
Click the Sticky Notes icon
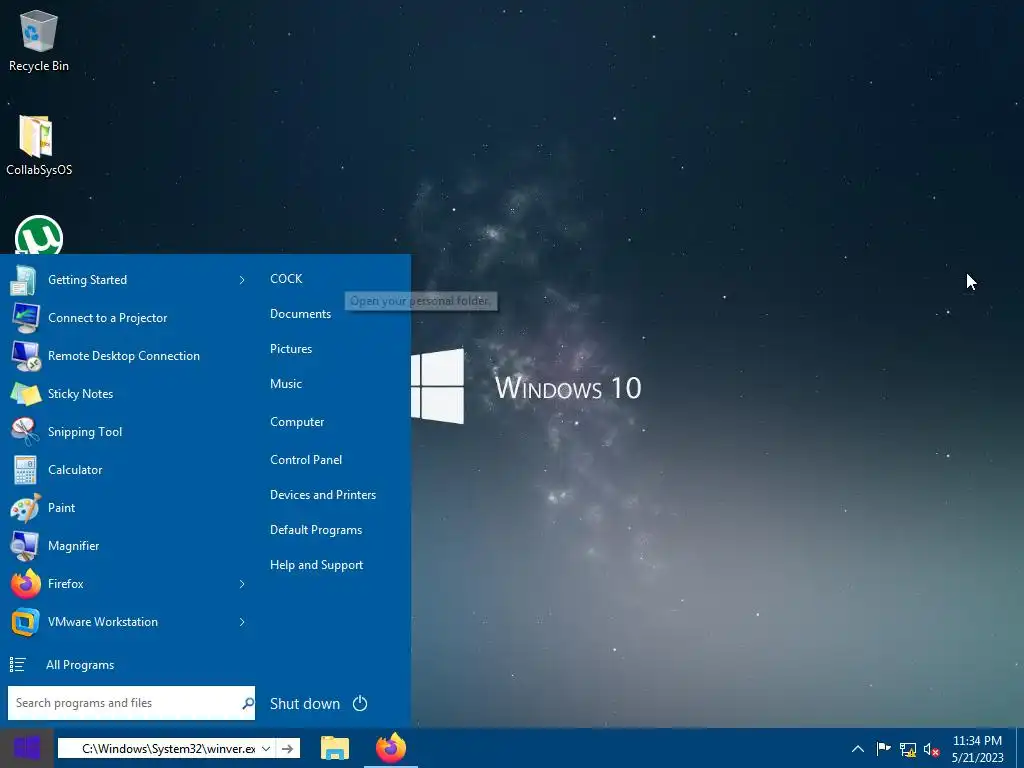(x=25, y=394)
